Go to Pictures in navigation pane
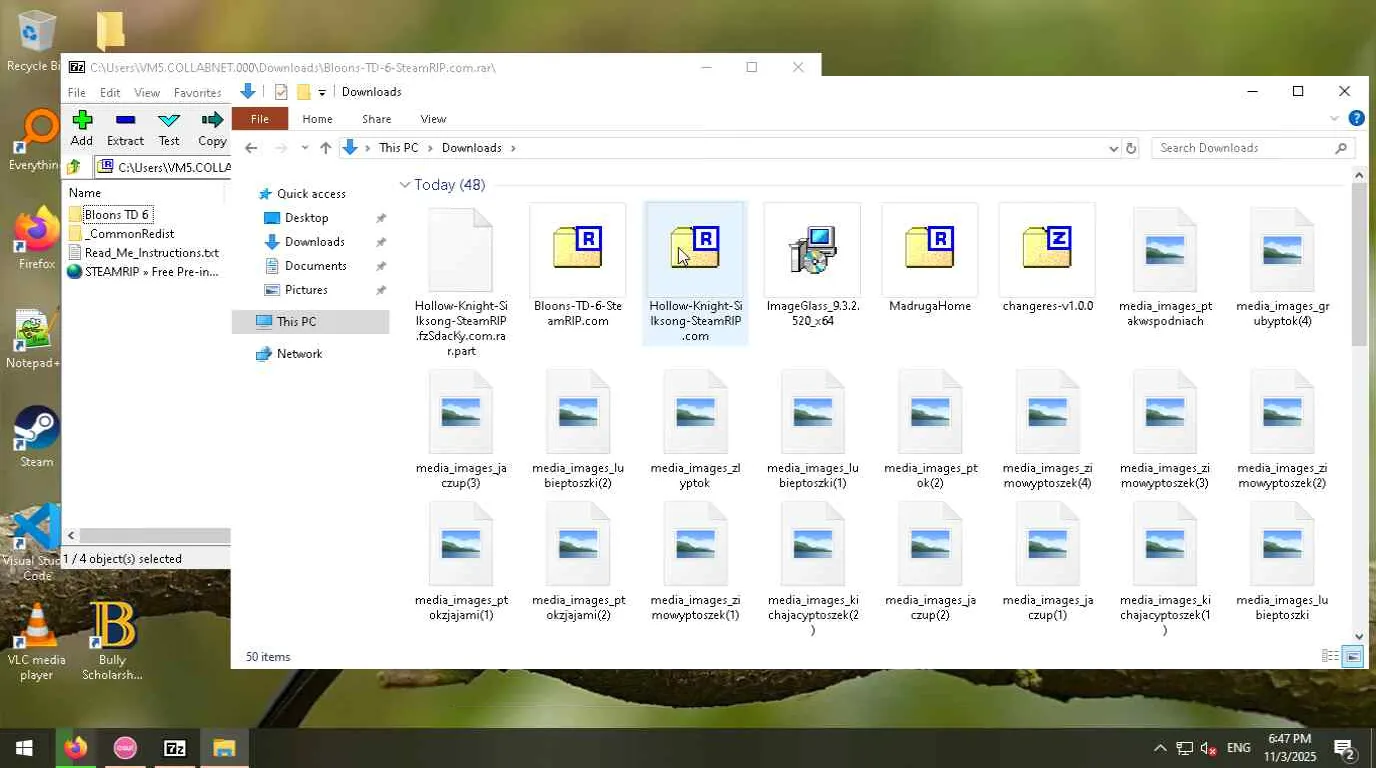 click(306, 290)
